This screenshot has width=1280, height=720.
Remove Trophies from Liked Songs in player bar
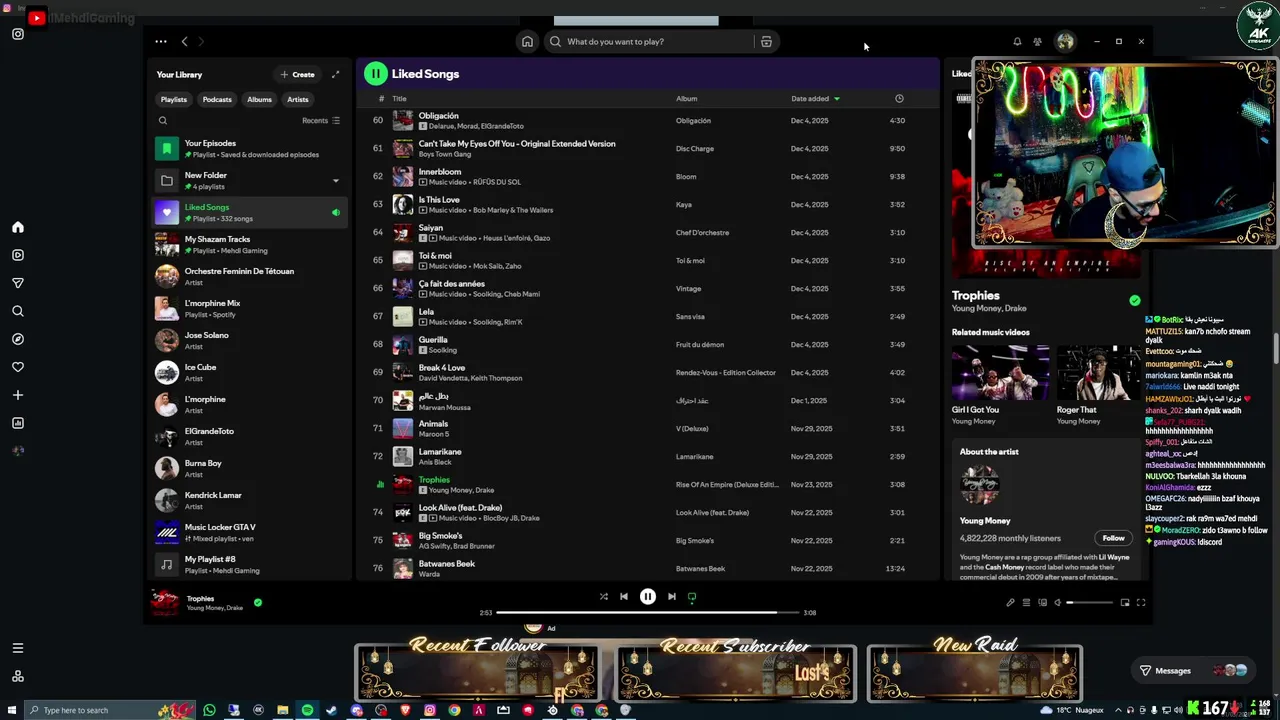tap(258, 603)
